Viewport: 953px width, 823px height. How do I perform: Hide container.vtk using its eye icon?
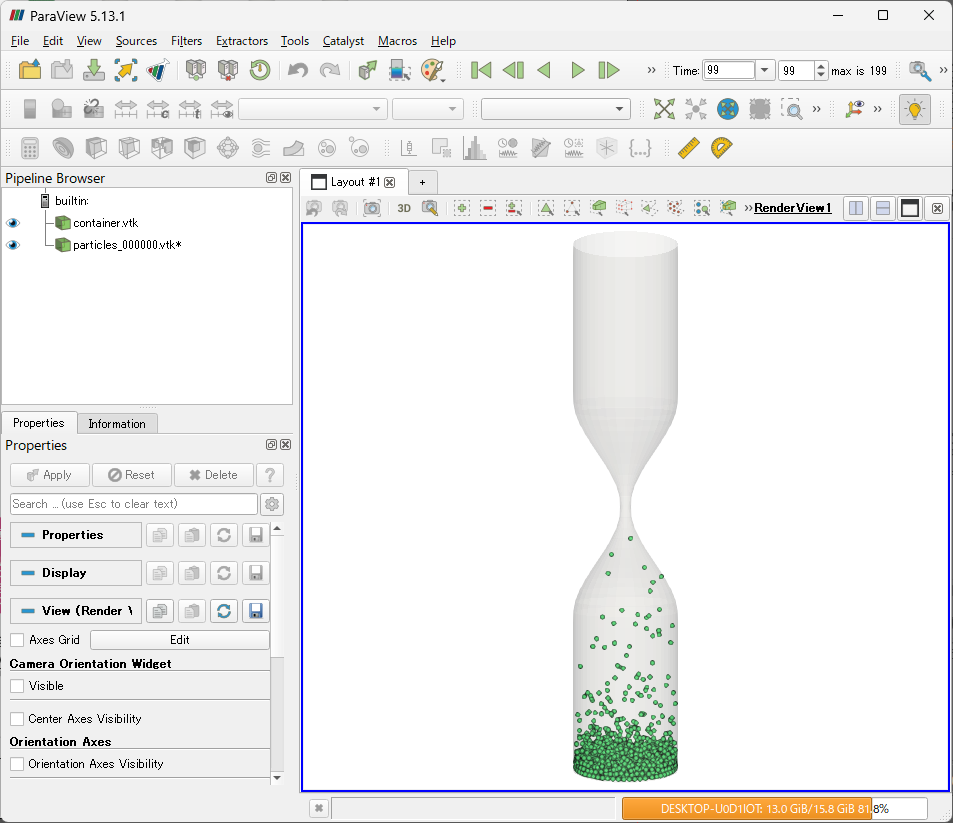tap(13, 223)
